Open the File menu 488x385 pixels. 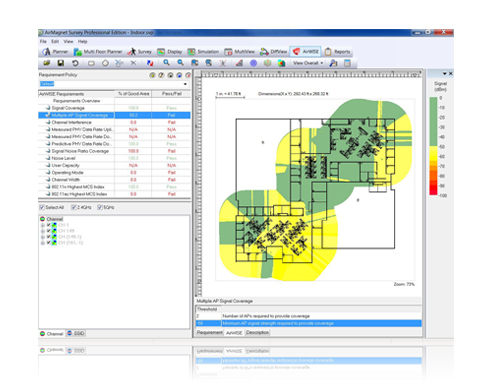pos(43,41)
